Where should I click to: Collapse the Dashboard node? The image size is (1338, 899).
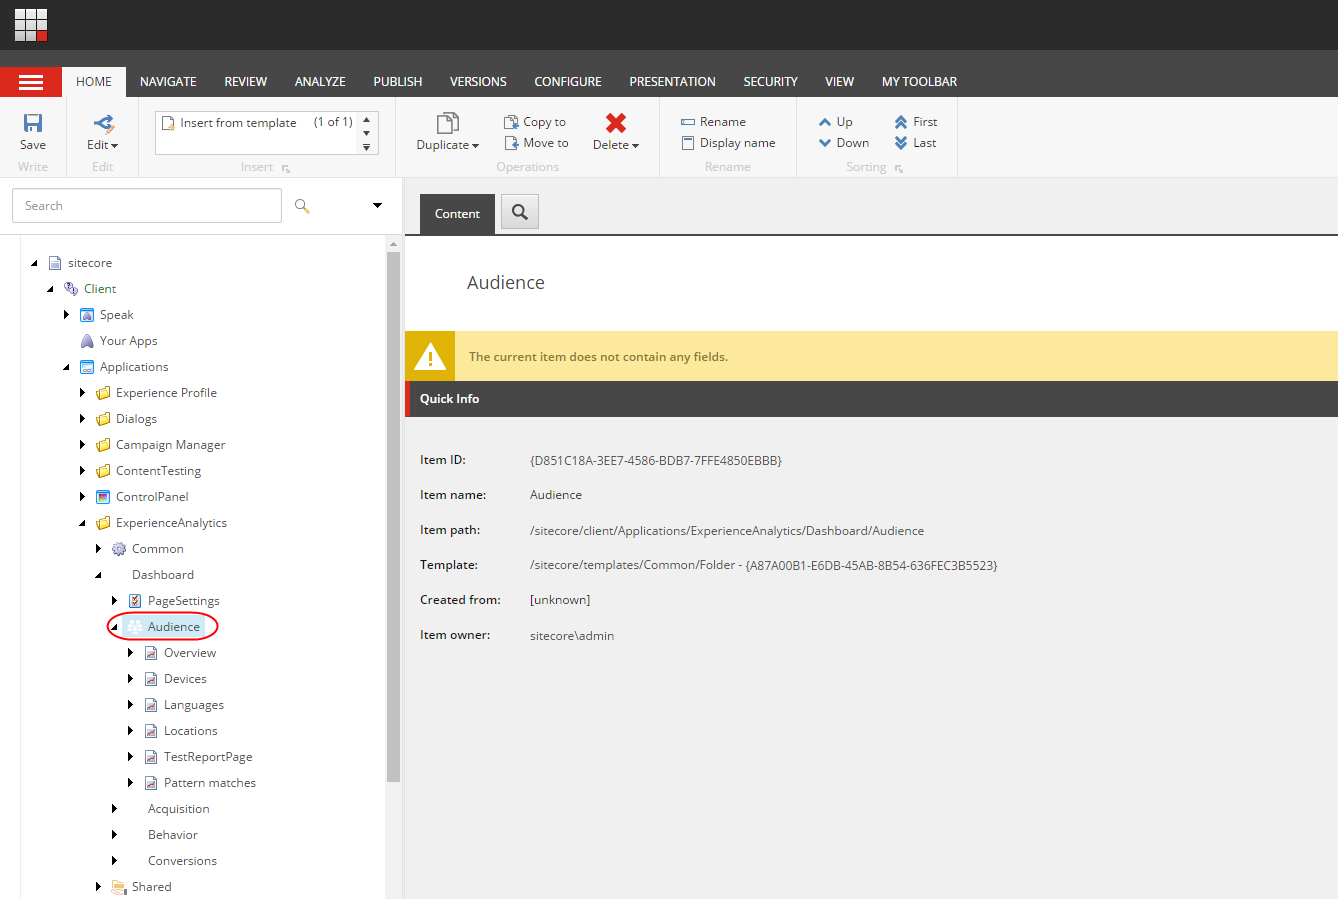98,575
